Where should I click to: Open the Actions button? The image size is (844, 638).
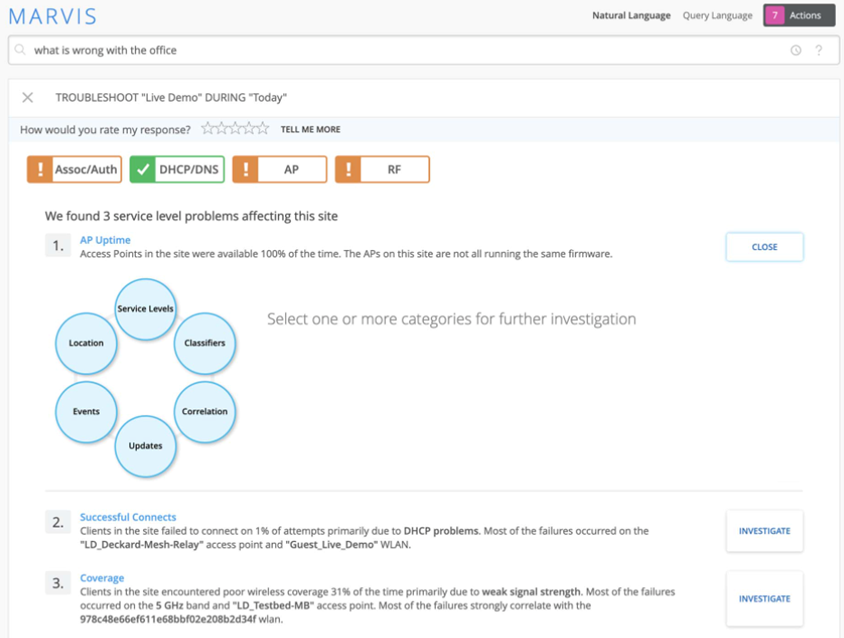pyautogui.click(x=798, y=15)
